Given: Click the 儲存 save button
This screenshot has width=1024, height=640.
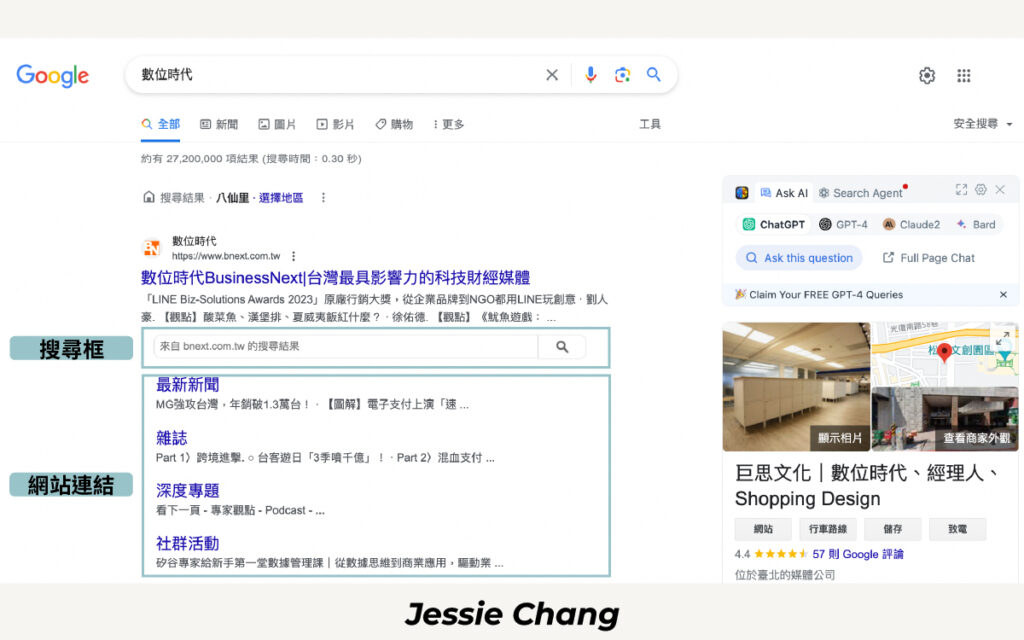Looking at the screenshot, I should tap(893, 529).
